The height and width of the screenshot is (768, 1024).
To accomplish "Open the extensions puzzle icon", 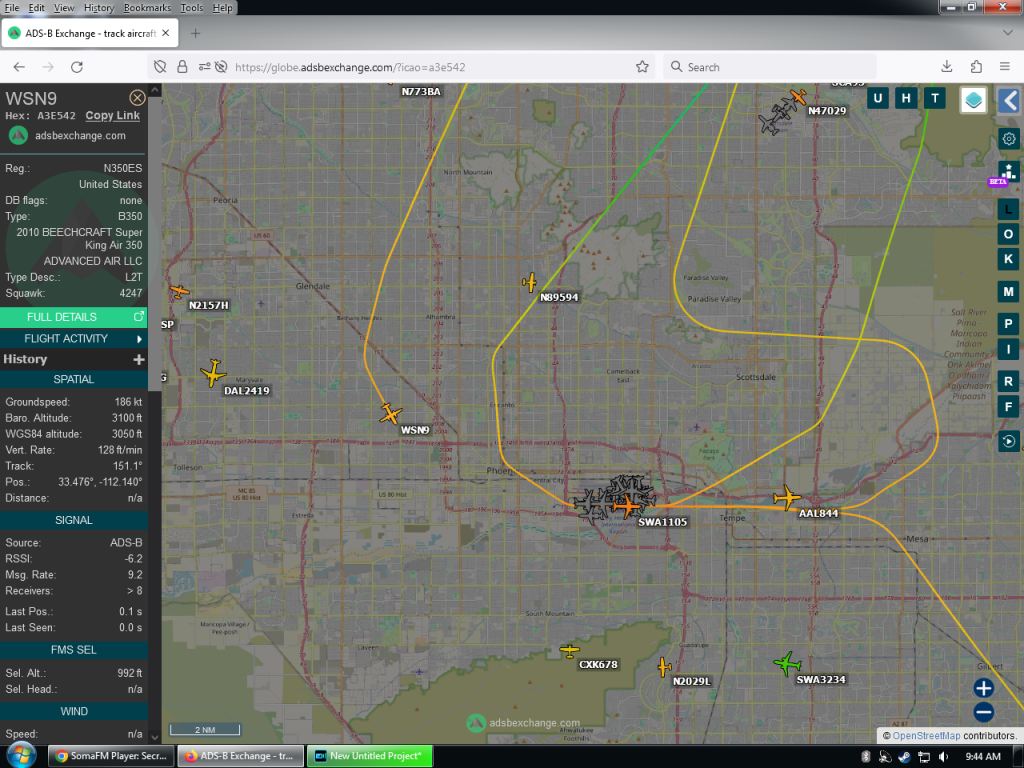I will tap(976, 67).
